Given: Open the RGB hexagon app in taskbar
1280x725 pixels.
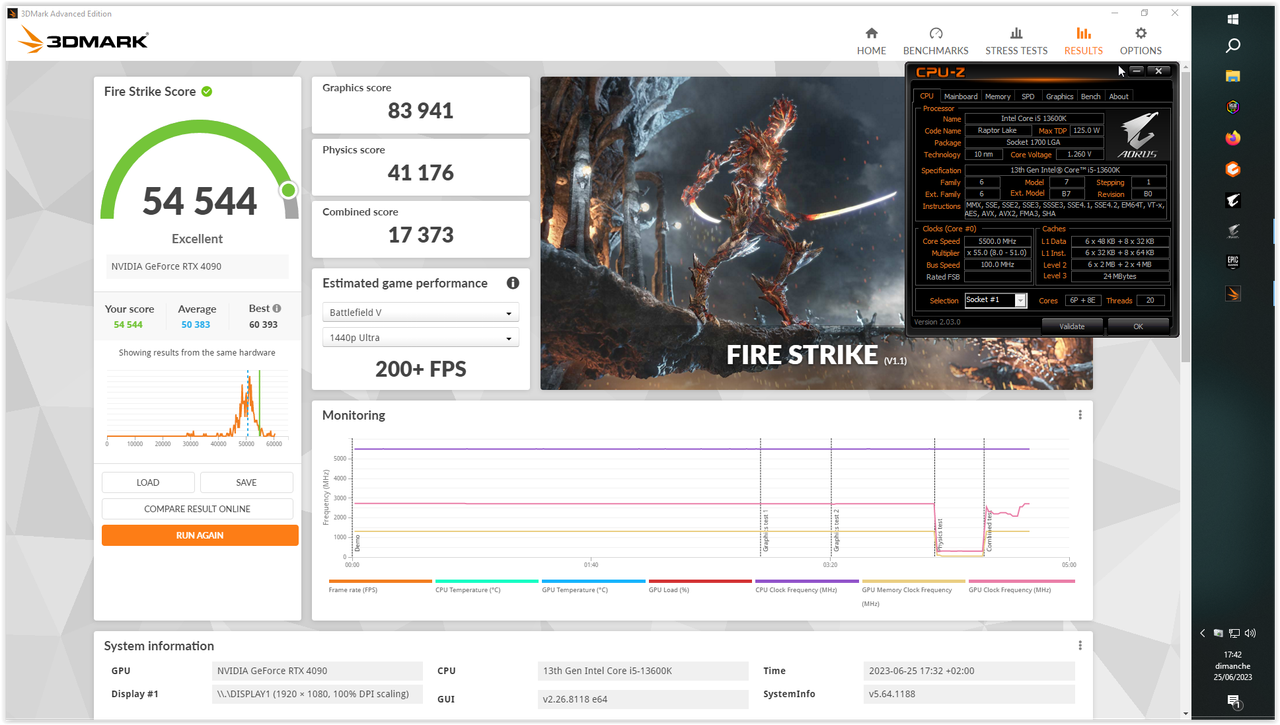Looking at the screenshot, I should pyautogui.click(x=1233, y=107).
